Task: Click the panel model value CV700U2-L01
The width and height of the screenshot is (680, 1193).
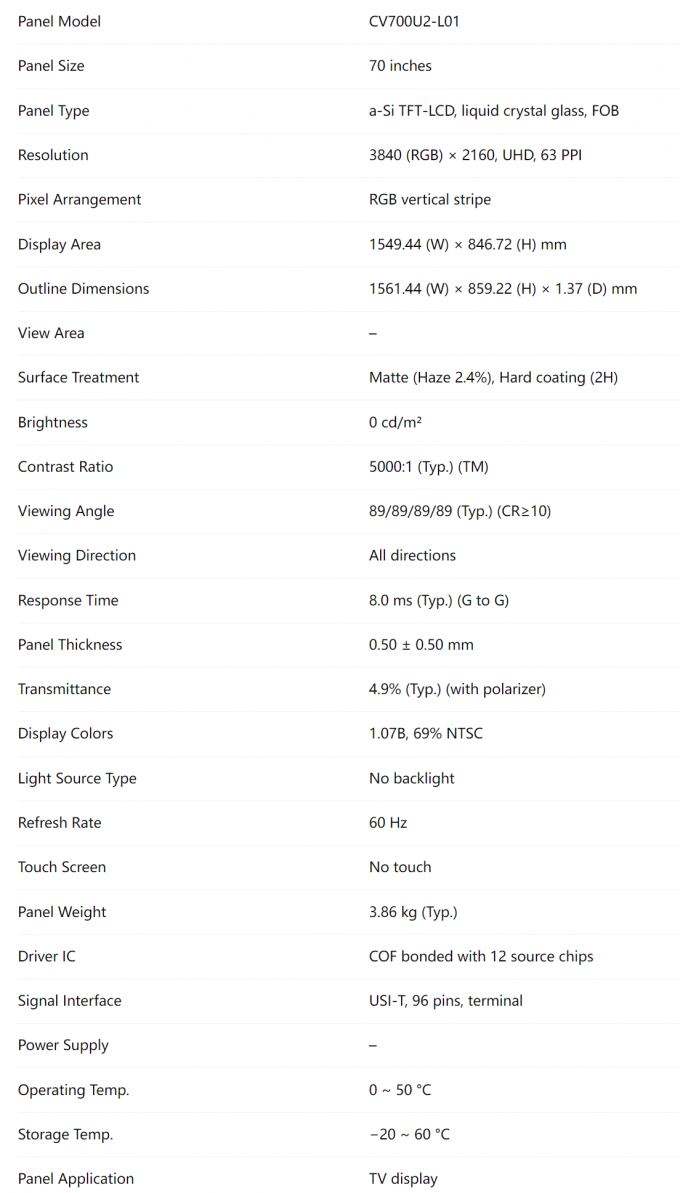Action: click(414, 21)
